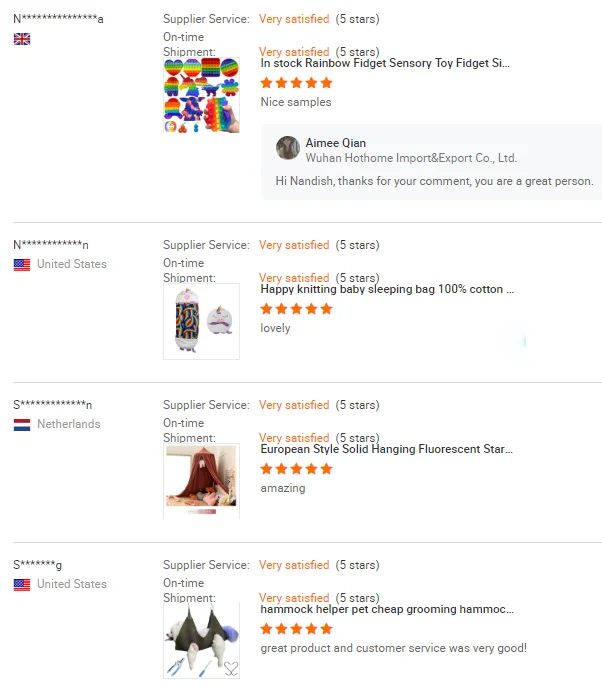Click Aimee Qian's profile avatar
Screen dimensions: 602x686
pyautogui.click(x=288, y=148)
